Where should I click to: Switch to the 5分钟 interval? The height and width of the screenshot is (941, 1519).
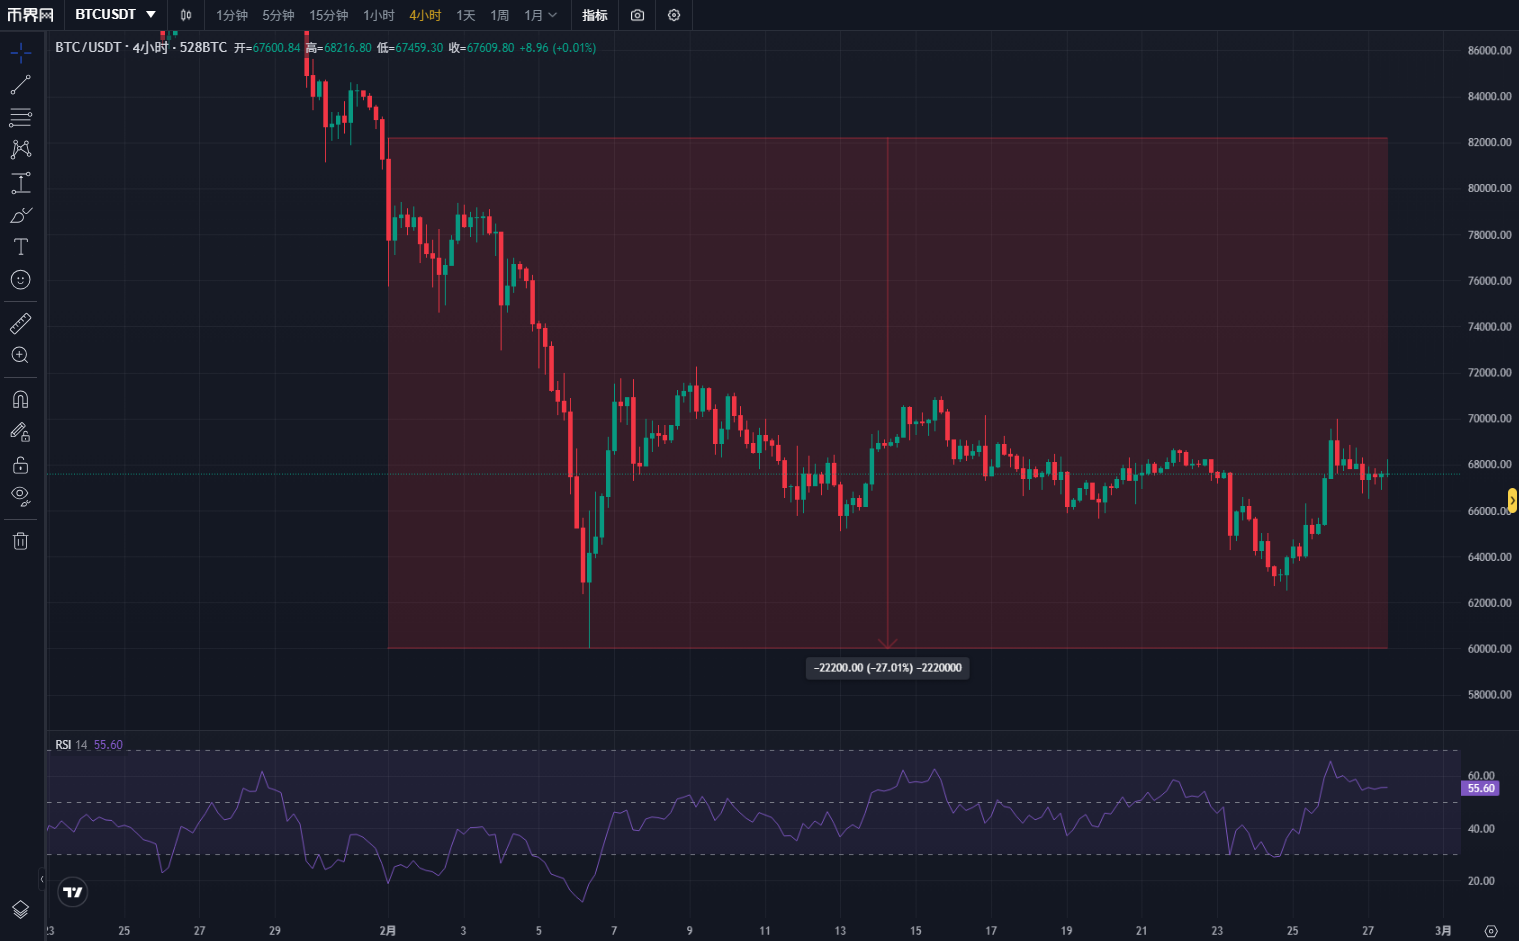click(278, 15)
